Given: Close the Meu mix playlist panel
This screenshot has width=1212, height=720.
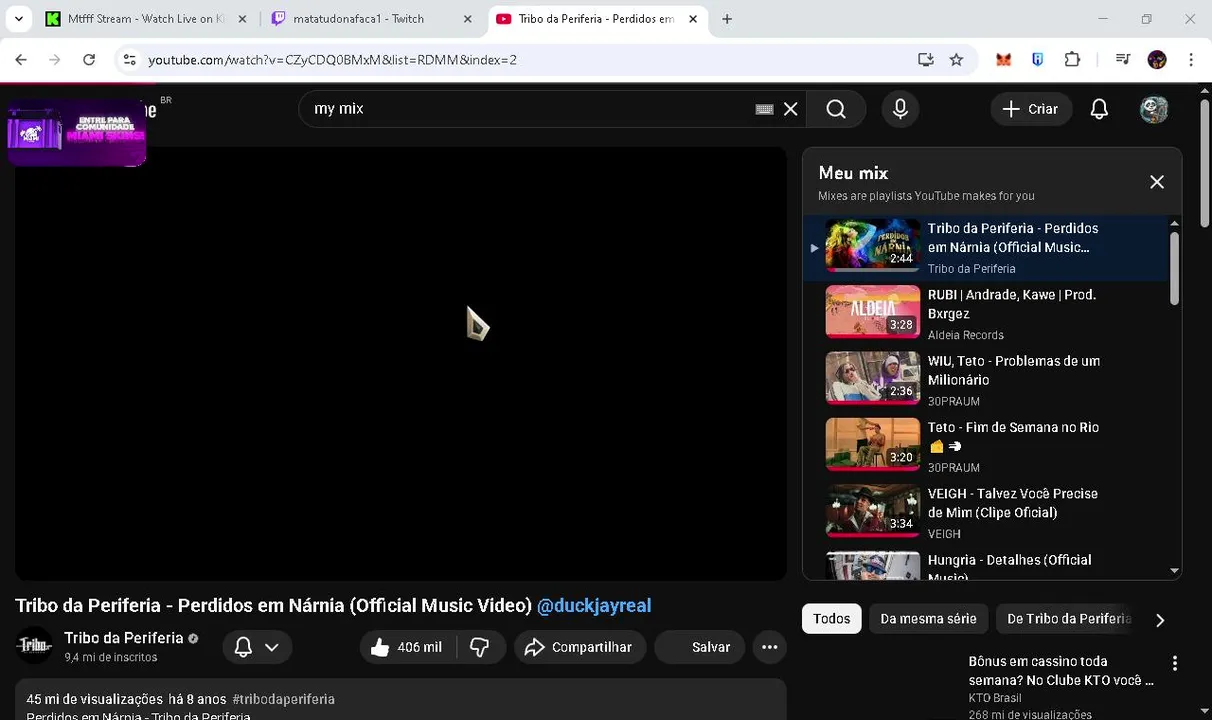Looking at the screenshot, I should pyautogui.click(x=1157, y=182).
